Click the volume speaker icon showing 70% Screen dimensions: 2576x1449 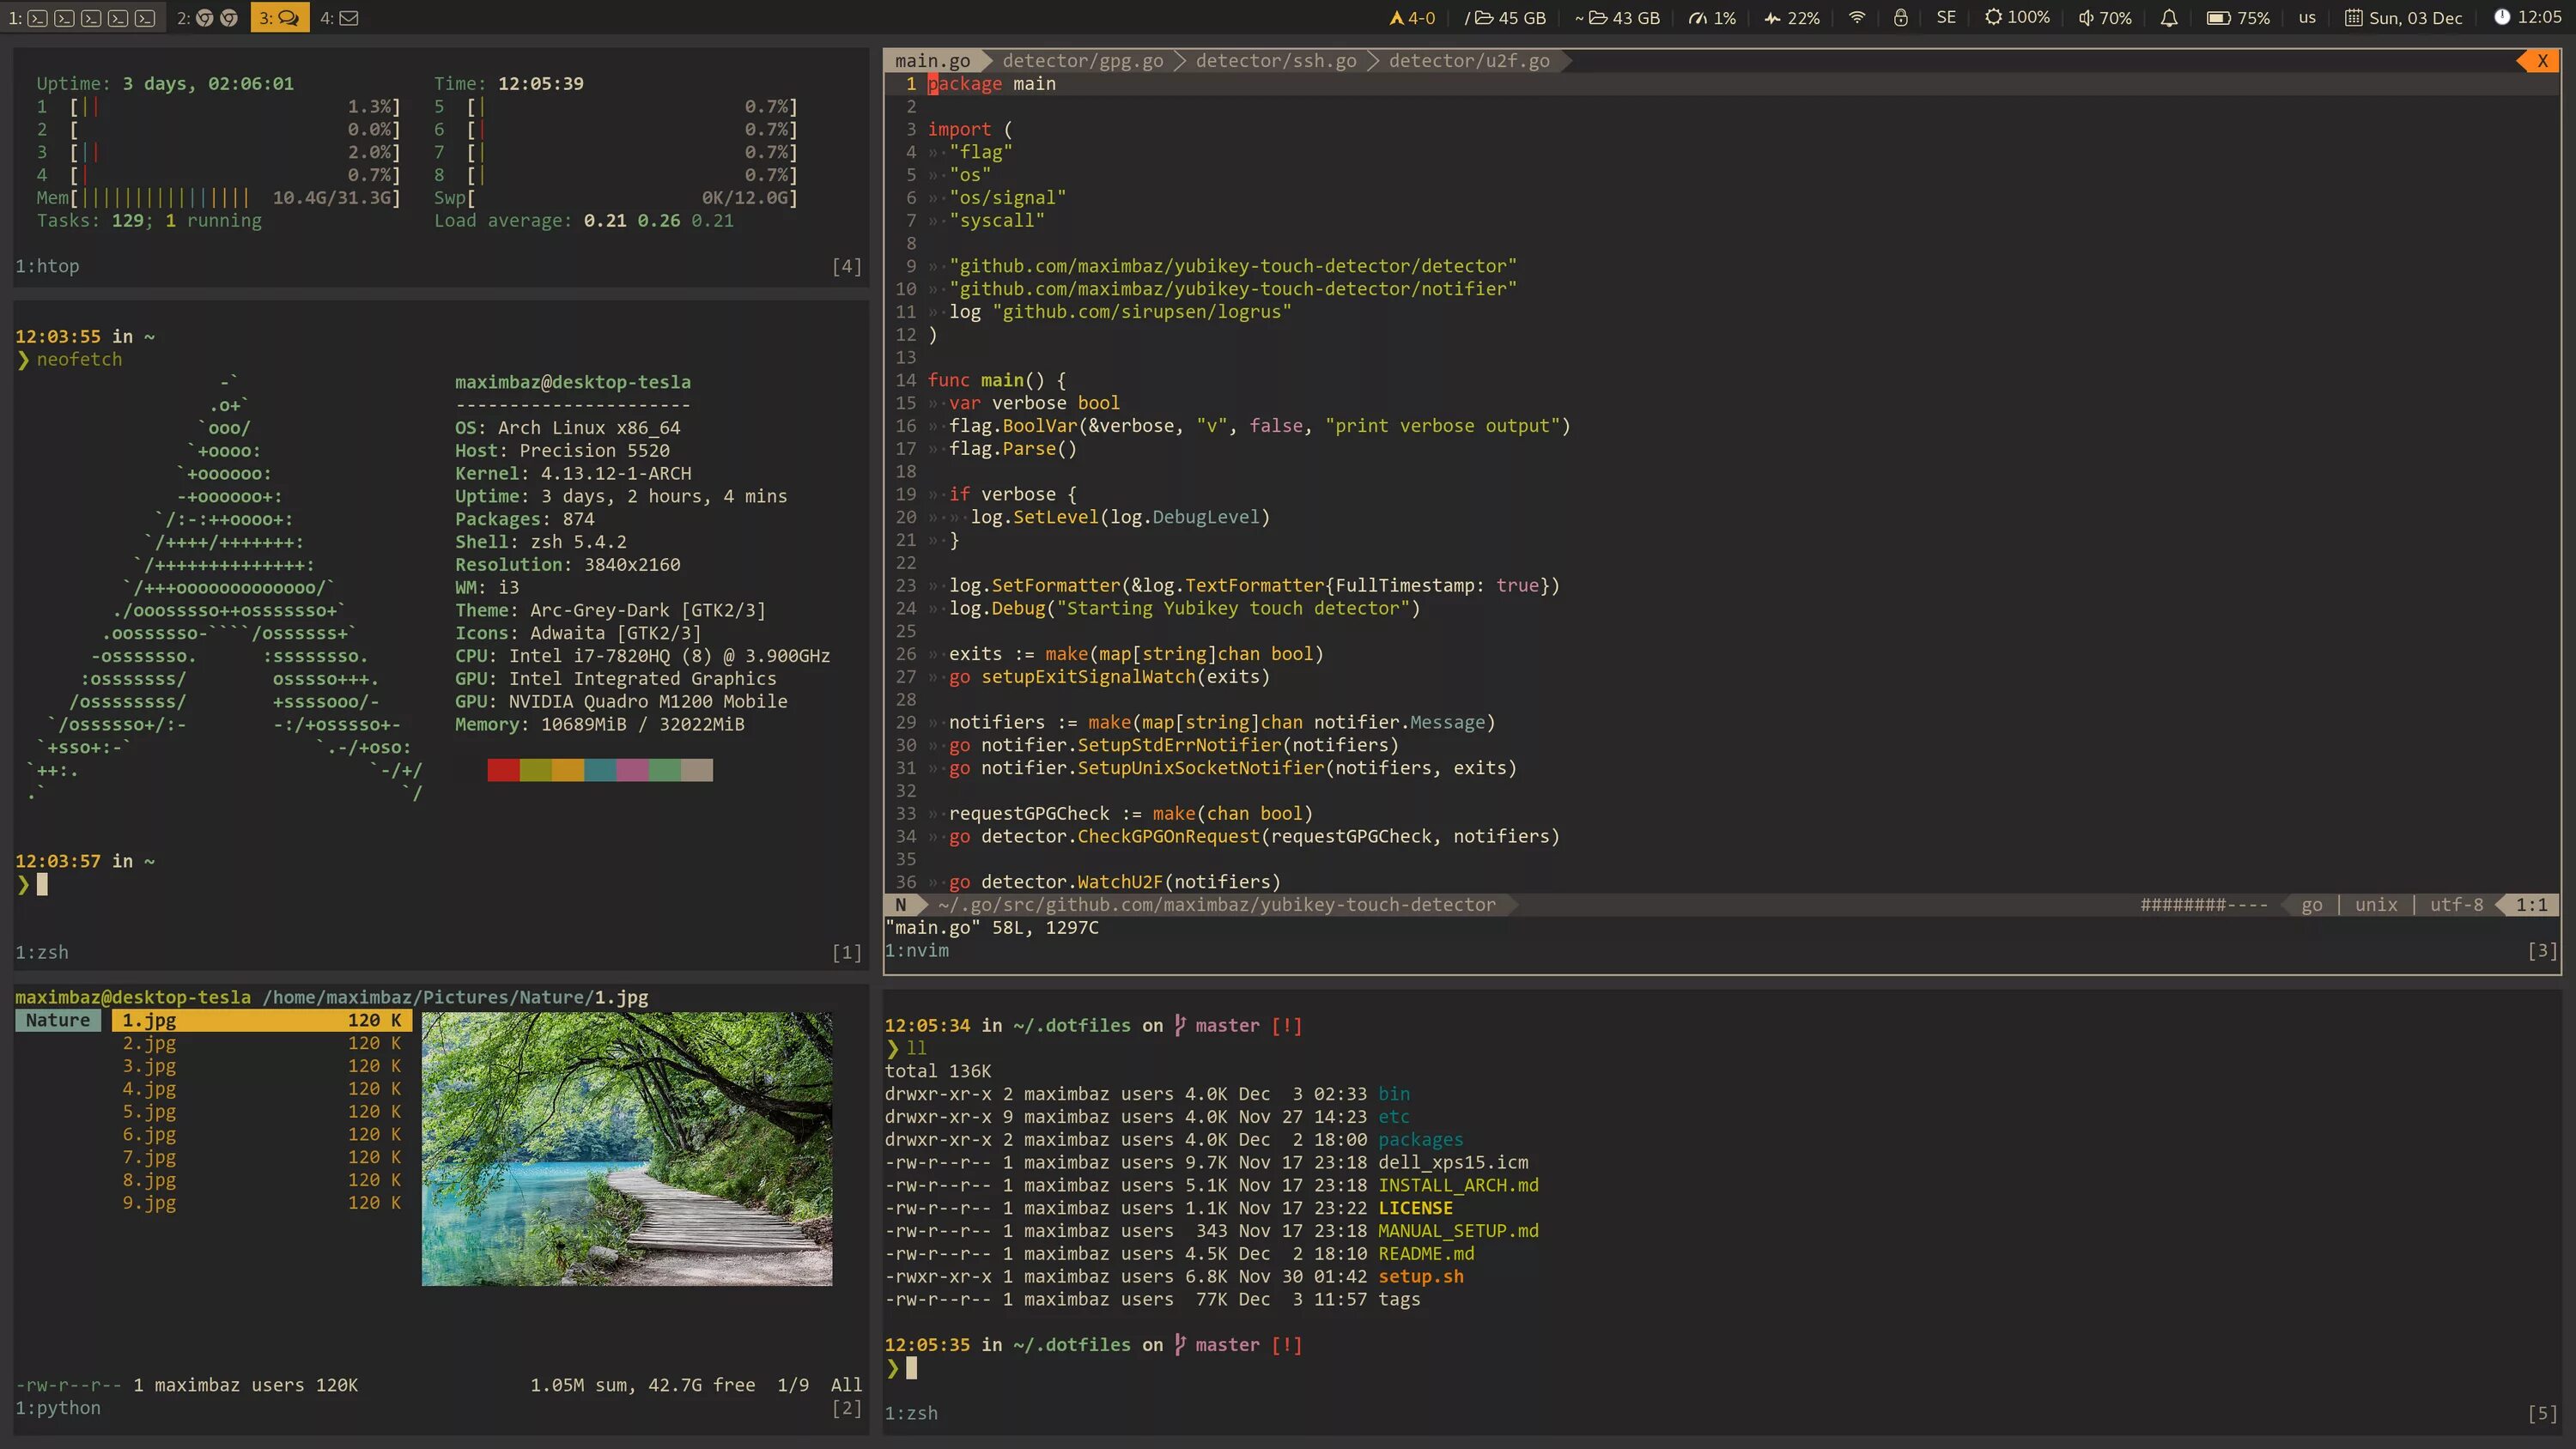click(x=2086, y=17)
